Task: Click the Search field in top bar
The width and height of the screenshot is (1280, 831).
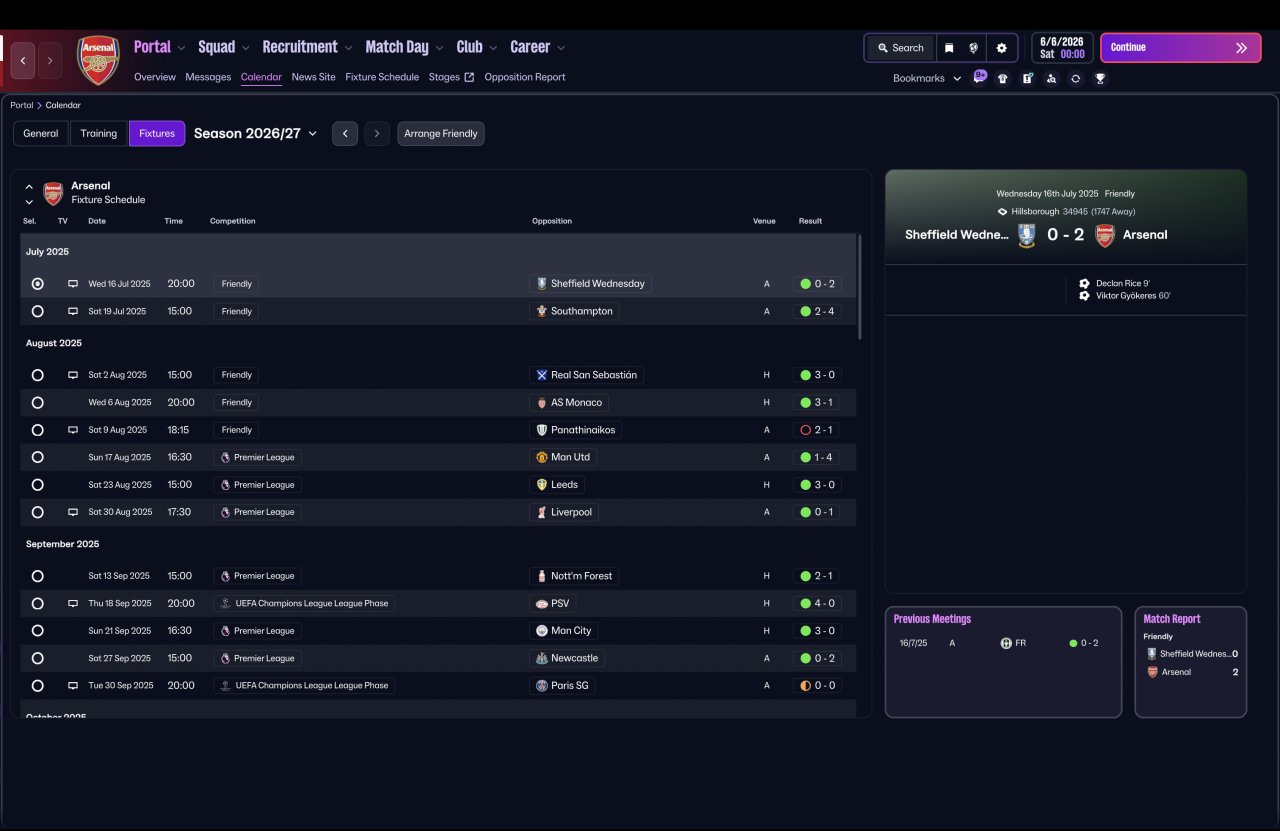Action: 900,48
